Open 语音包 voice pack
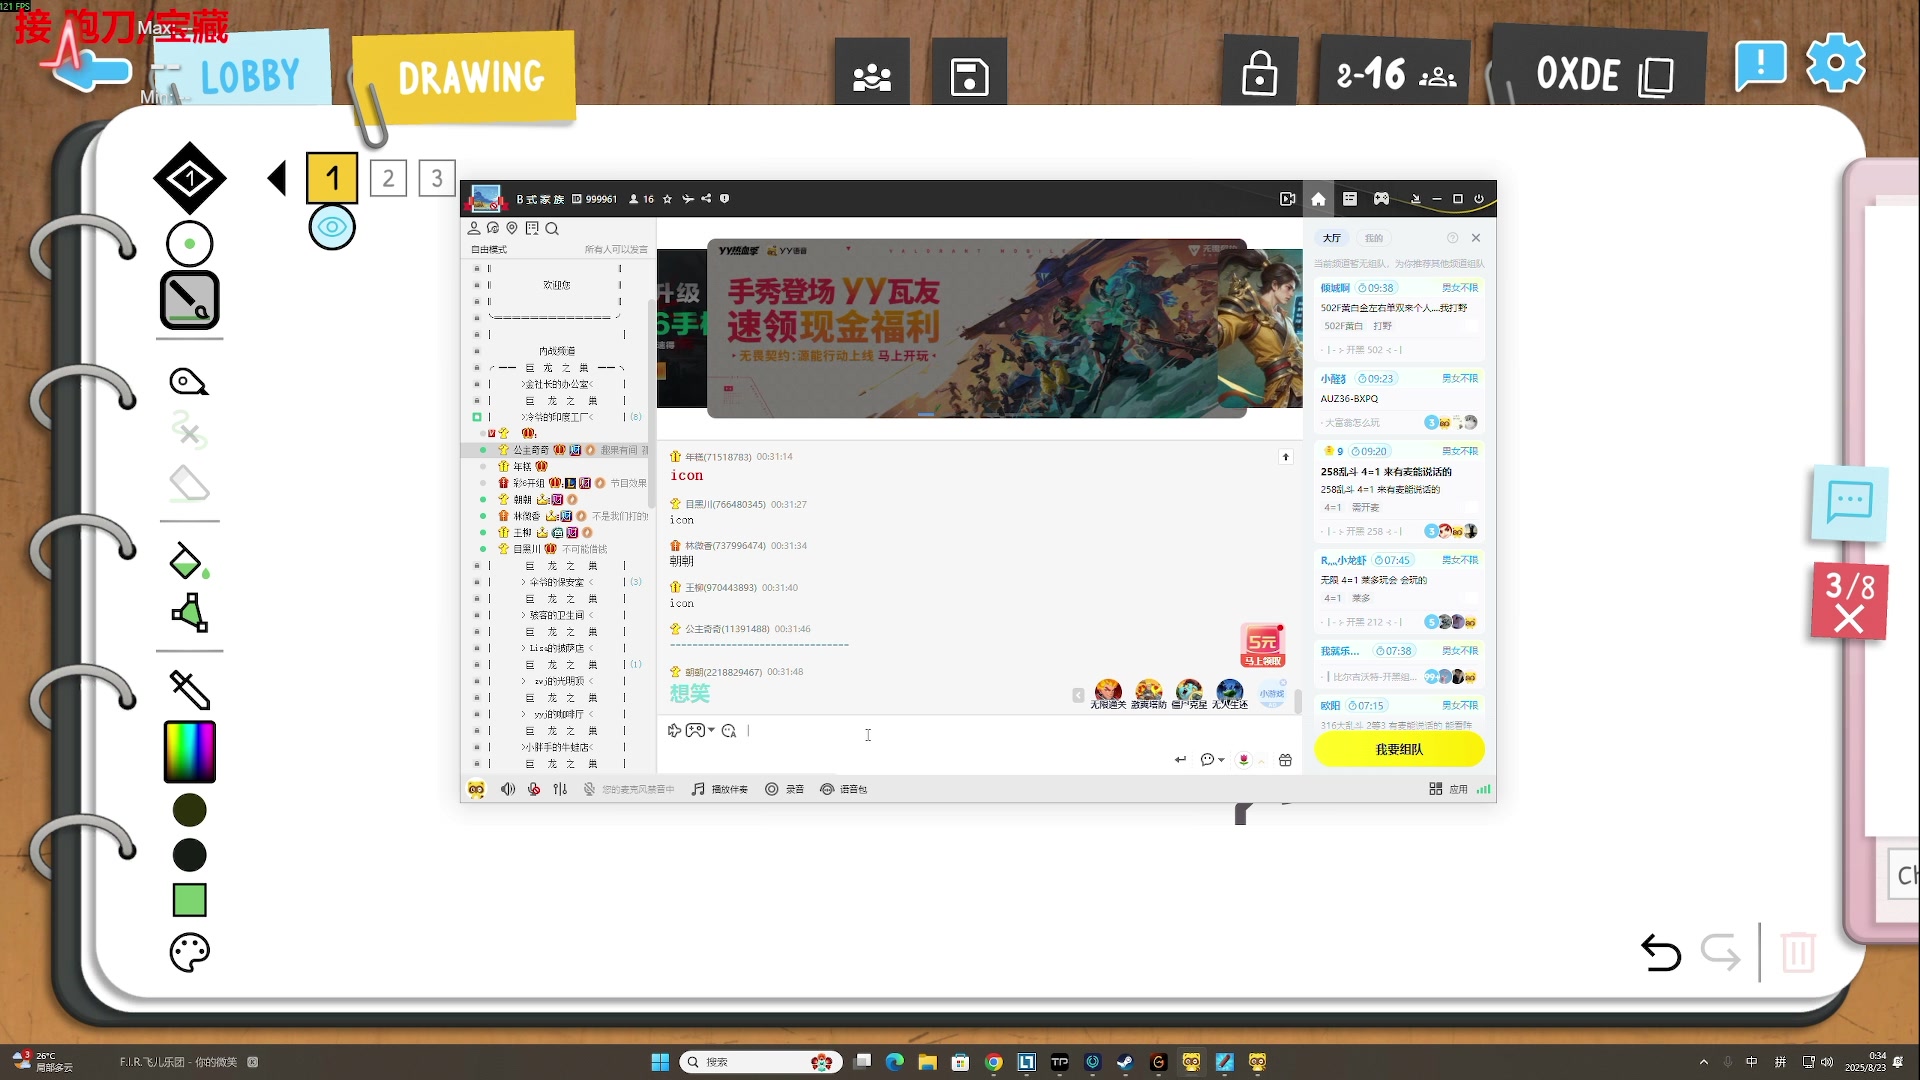This screenshot has height=1080, width=1920. pos(844,789)
